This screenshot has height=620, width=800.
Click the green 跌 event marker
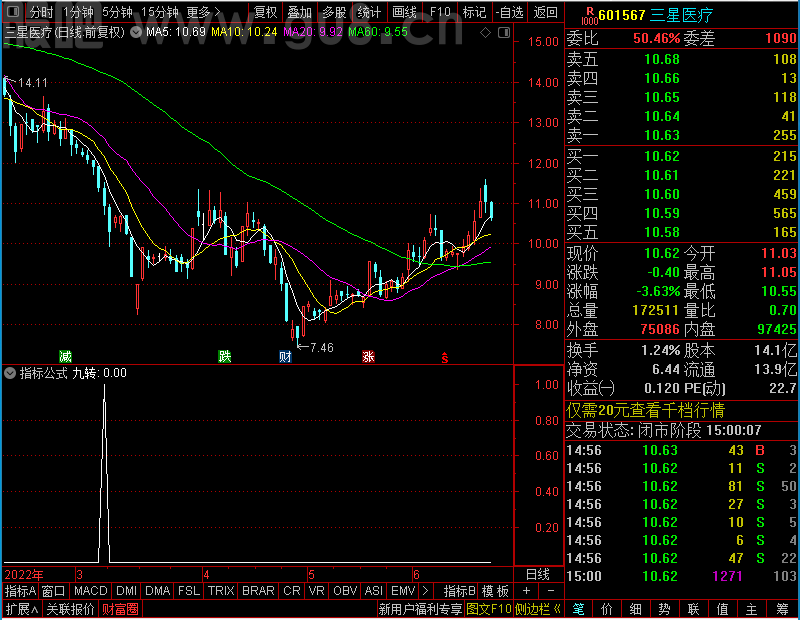coord(224,356)
